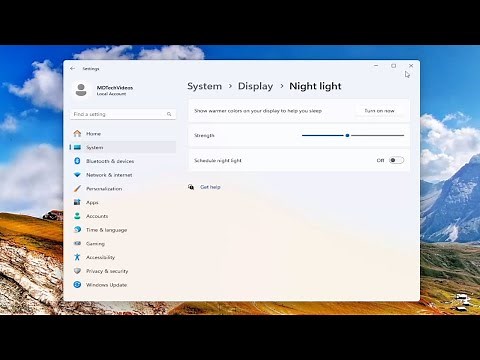Click the Apps icon

pyautogui.click(x=77, y=202)
